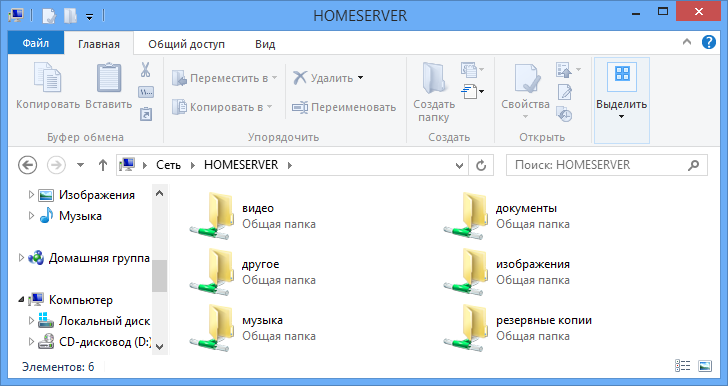Click the Up one level arrow
The height and width of the screenshot is (386, 728).
(103, 165)
